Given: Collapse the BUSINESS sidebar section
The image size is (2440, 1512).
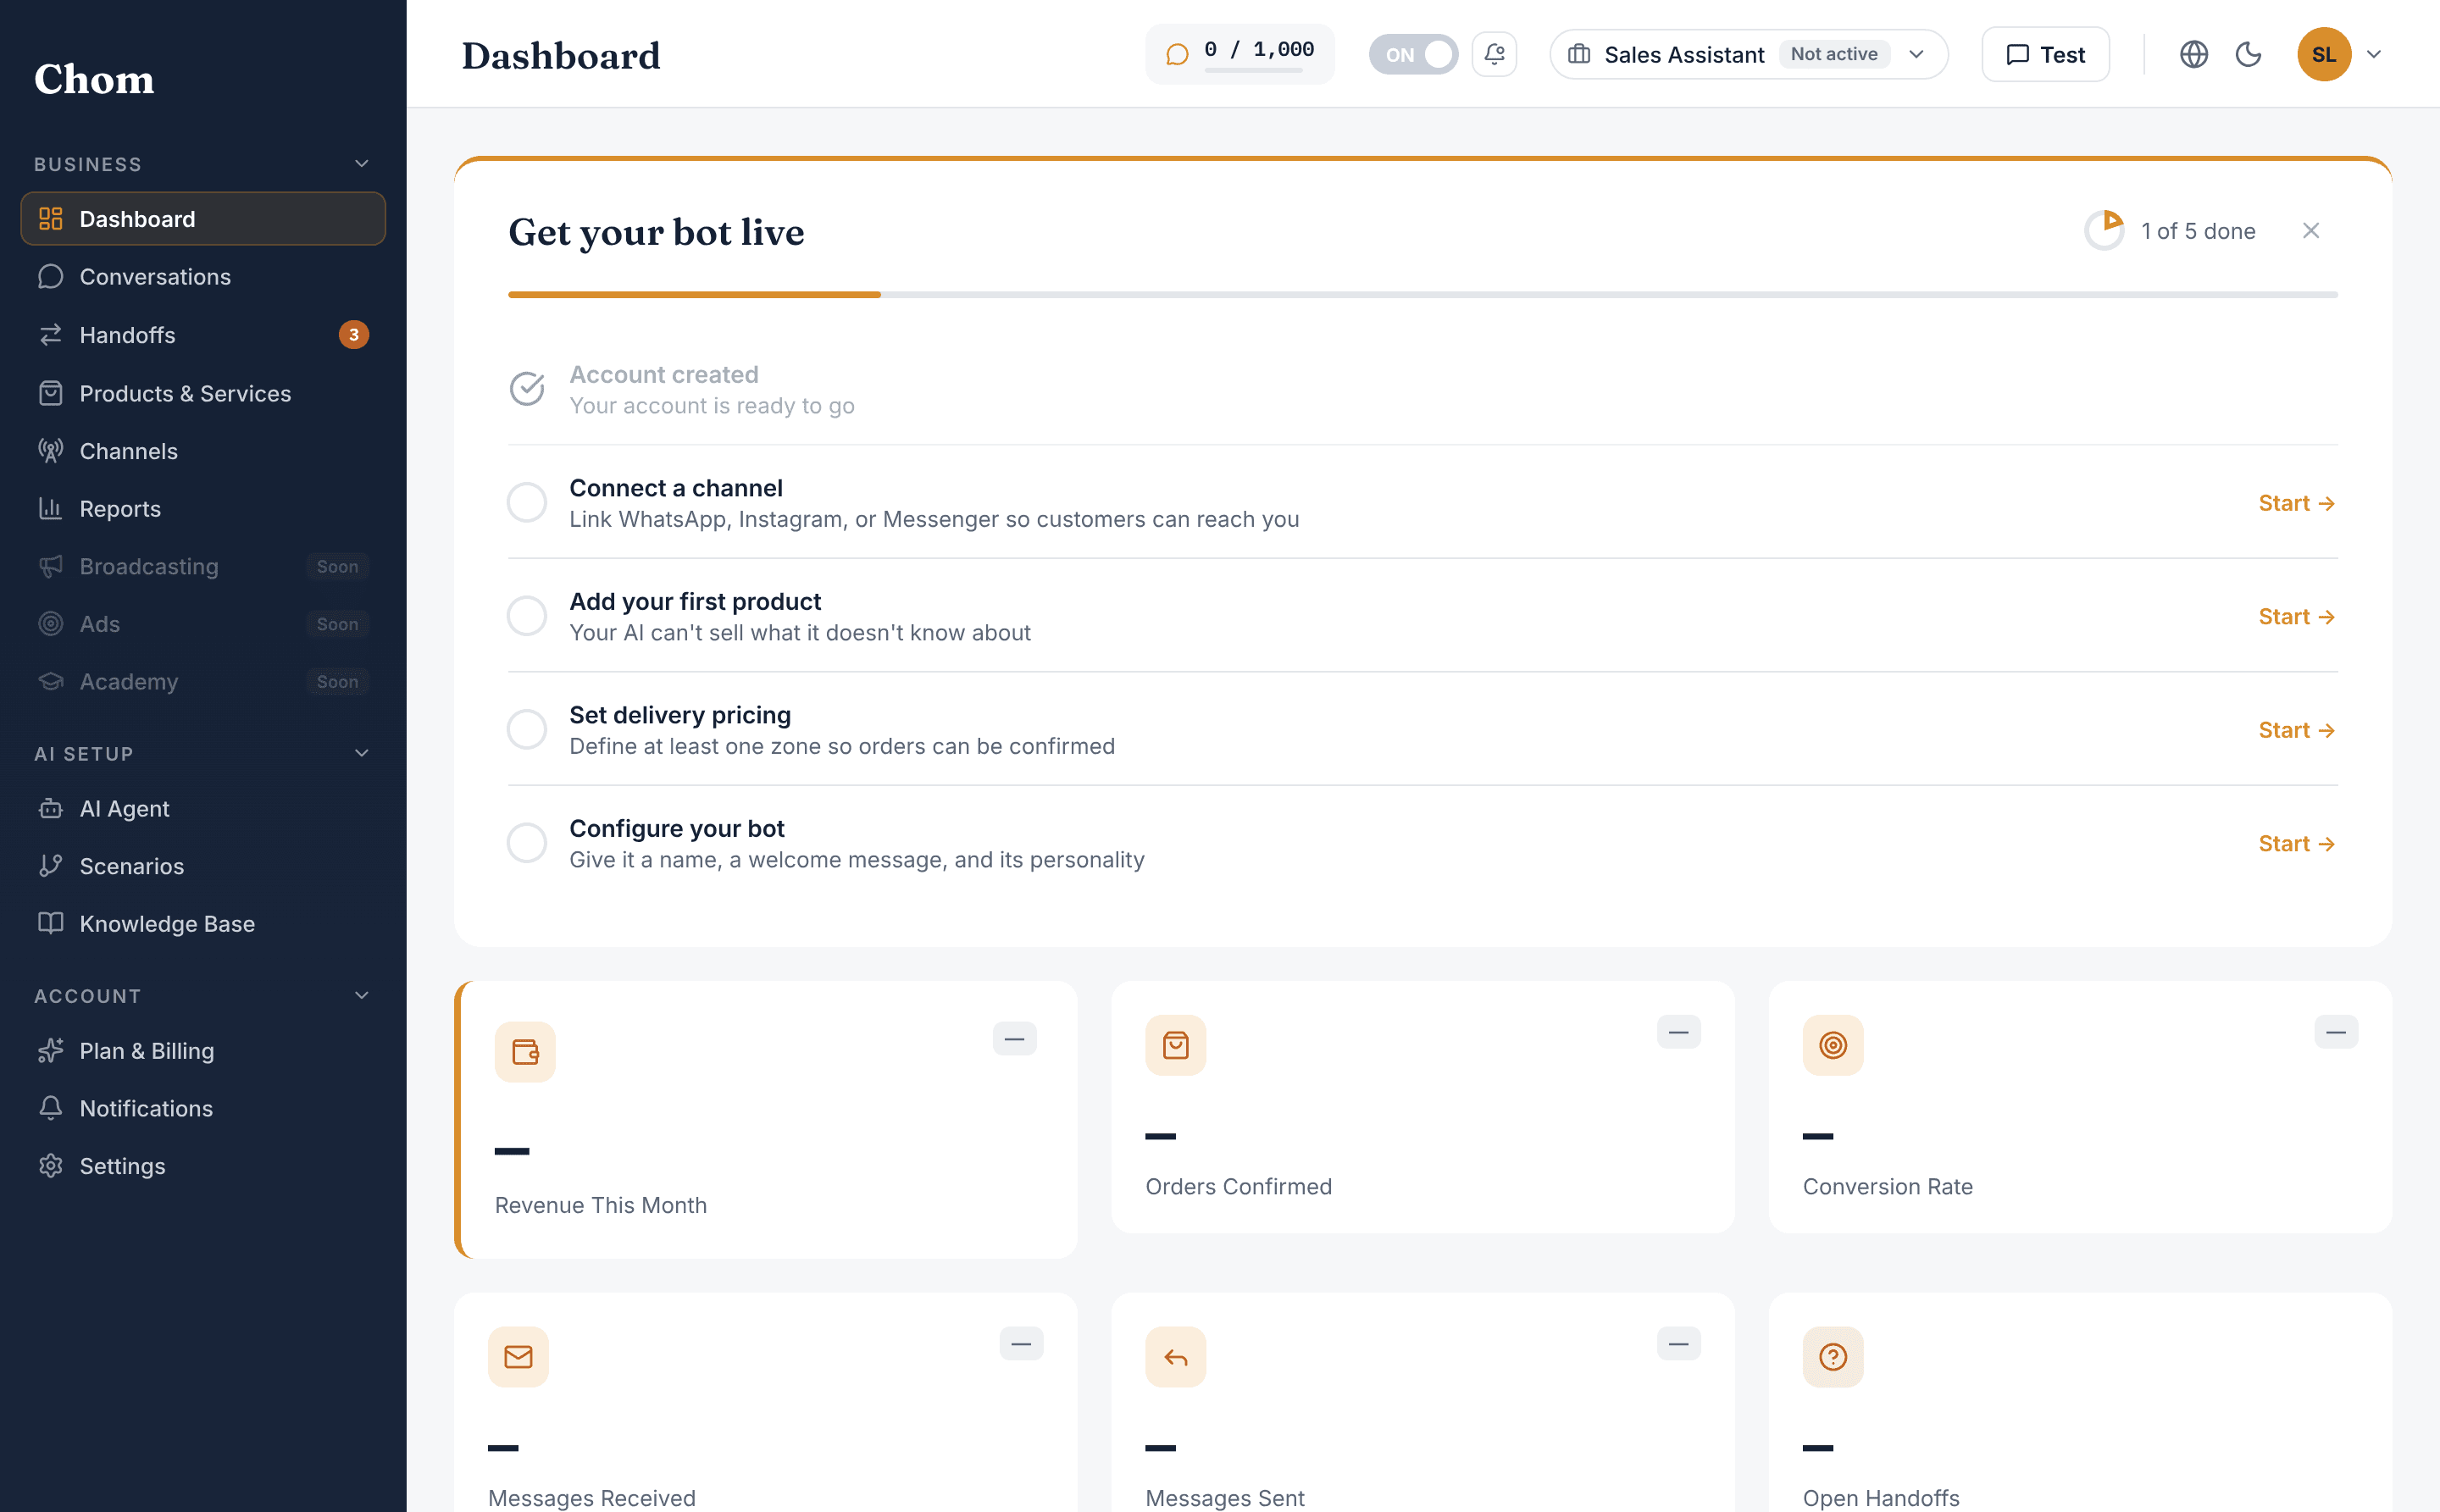Looking at the screenshot, I should (x=362, y=164).
